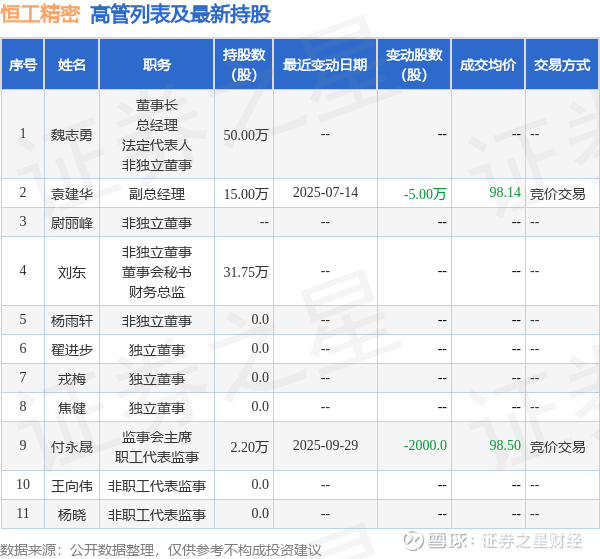
Task: Click the 31.75万 holdings cell
Action: [x=246, y=272]
